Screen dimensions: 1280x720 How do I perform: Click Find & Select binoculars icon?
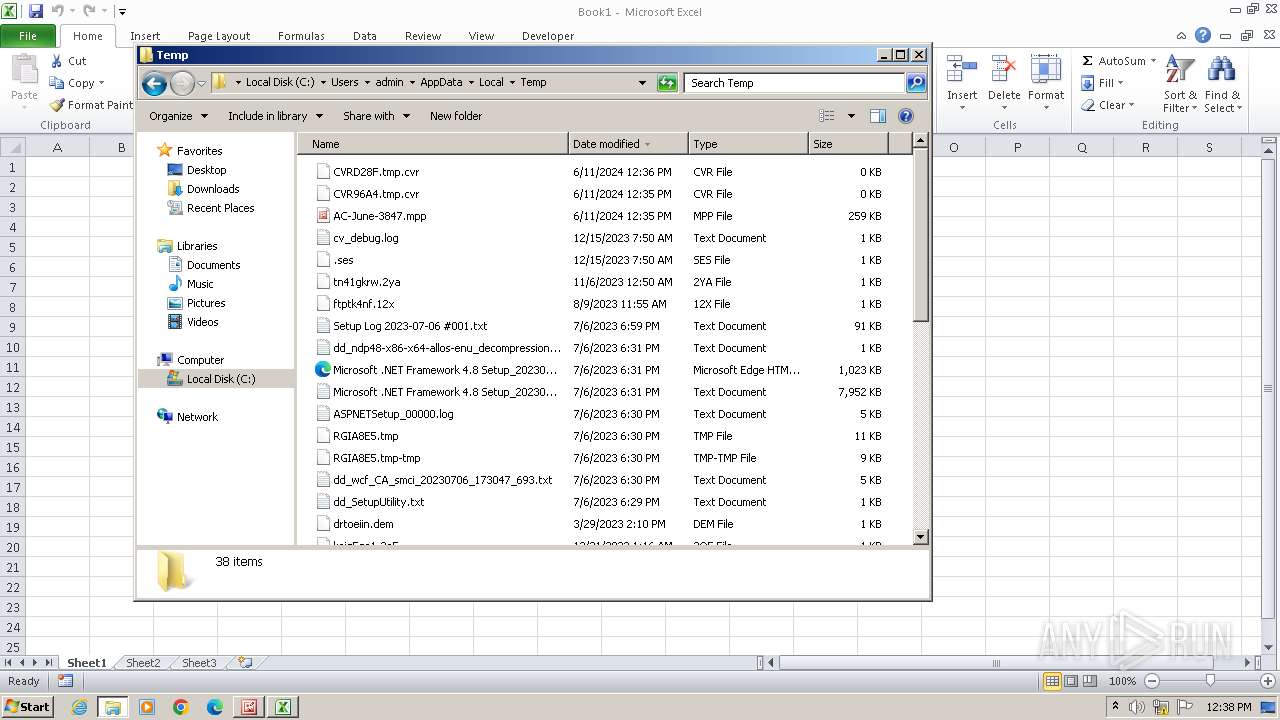(1221, 70)
